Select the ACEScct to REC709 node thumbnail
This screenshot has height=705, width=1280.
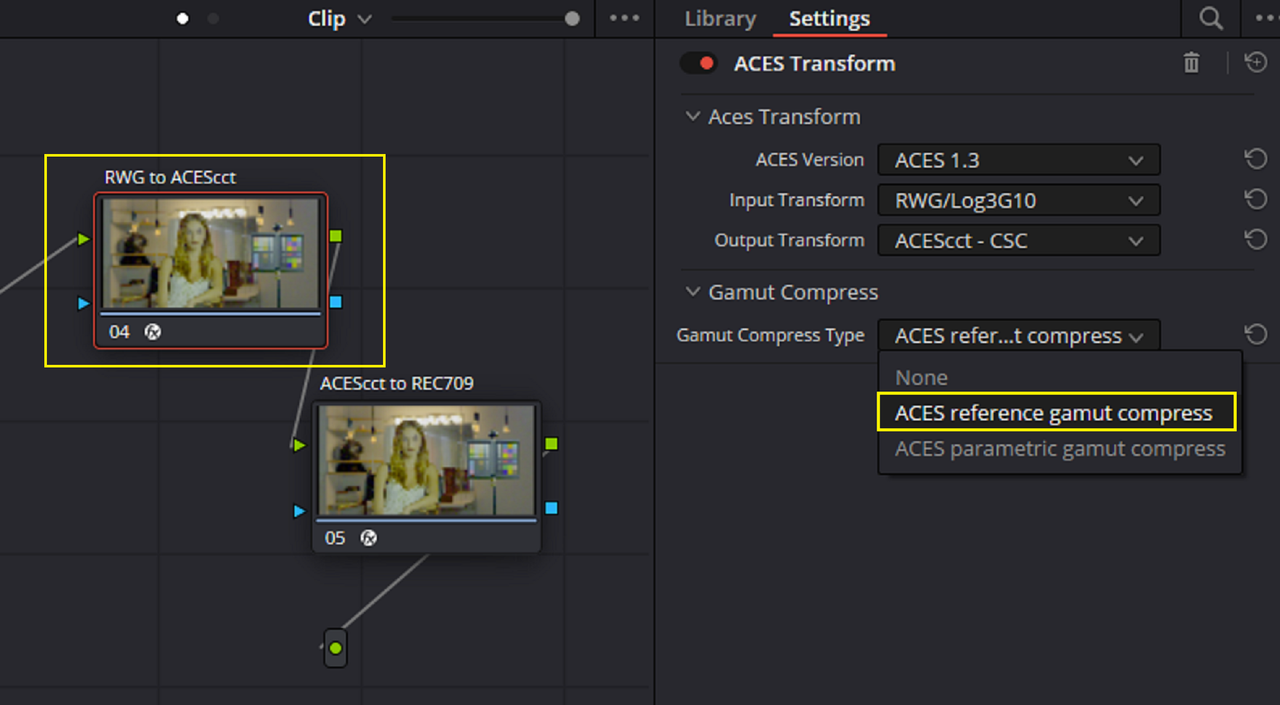point(427,460)
